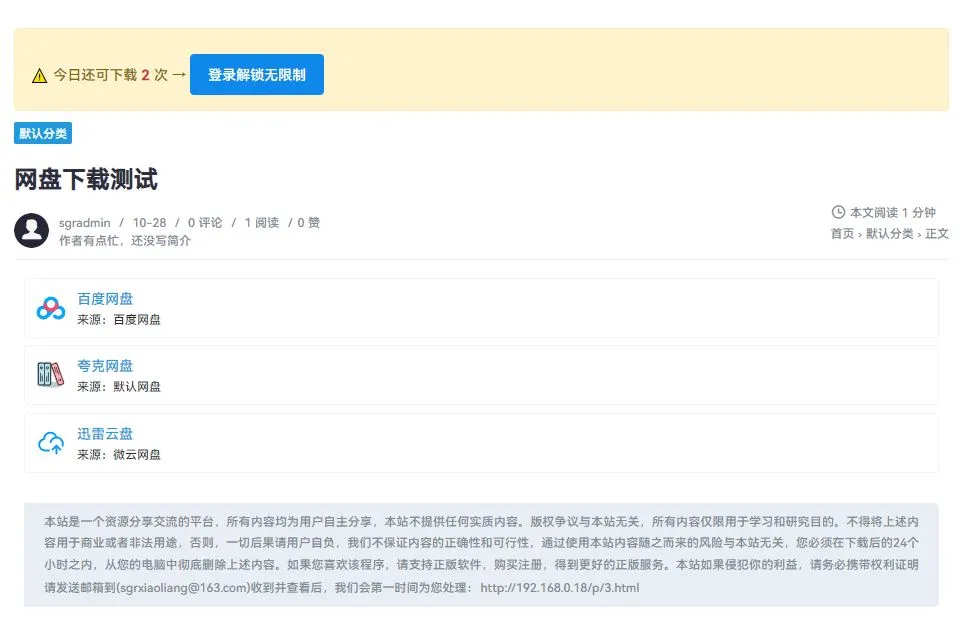This screenshot has width=966, height=638.
Task: Click the 1 阅读 view count
Action: [x=262, y=223]
